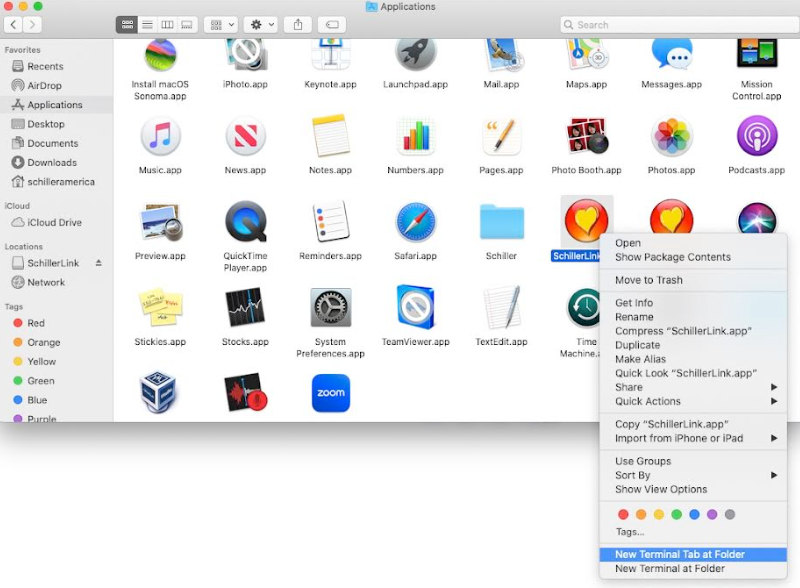Screen dimensions: 800x588
Task: Apply the green tag color in context menu
Action: pos(677,514)
